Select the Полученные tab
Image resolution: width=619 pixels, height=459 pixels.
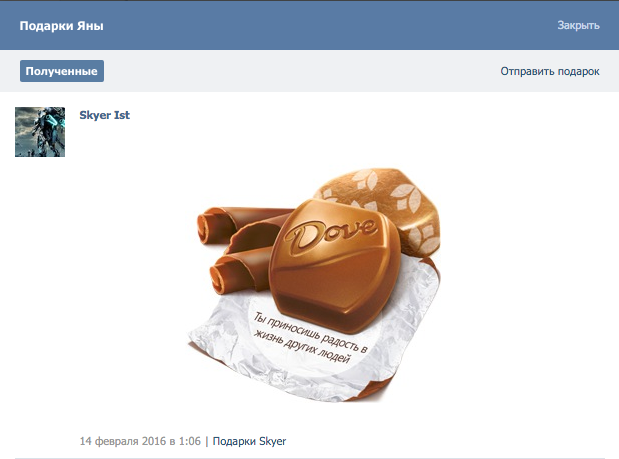pos(62,71)
